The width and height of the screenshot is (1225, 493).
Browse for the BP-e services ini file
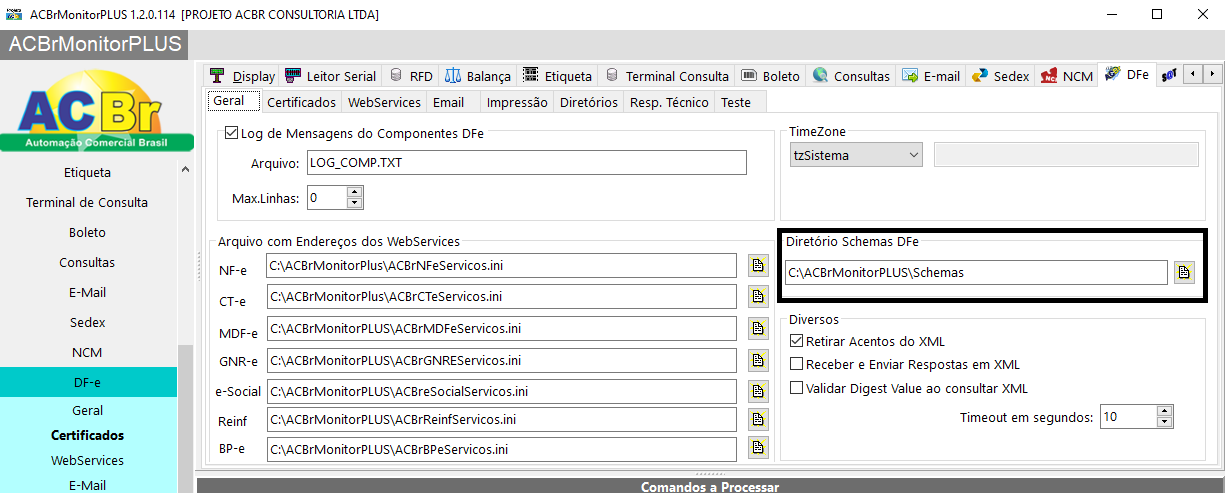[758, 448]
